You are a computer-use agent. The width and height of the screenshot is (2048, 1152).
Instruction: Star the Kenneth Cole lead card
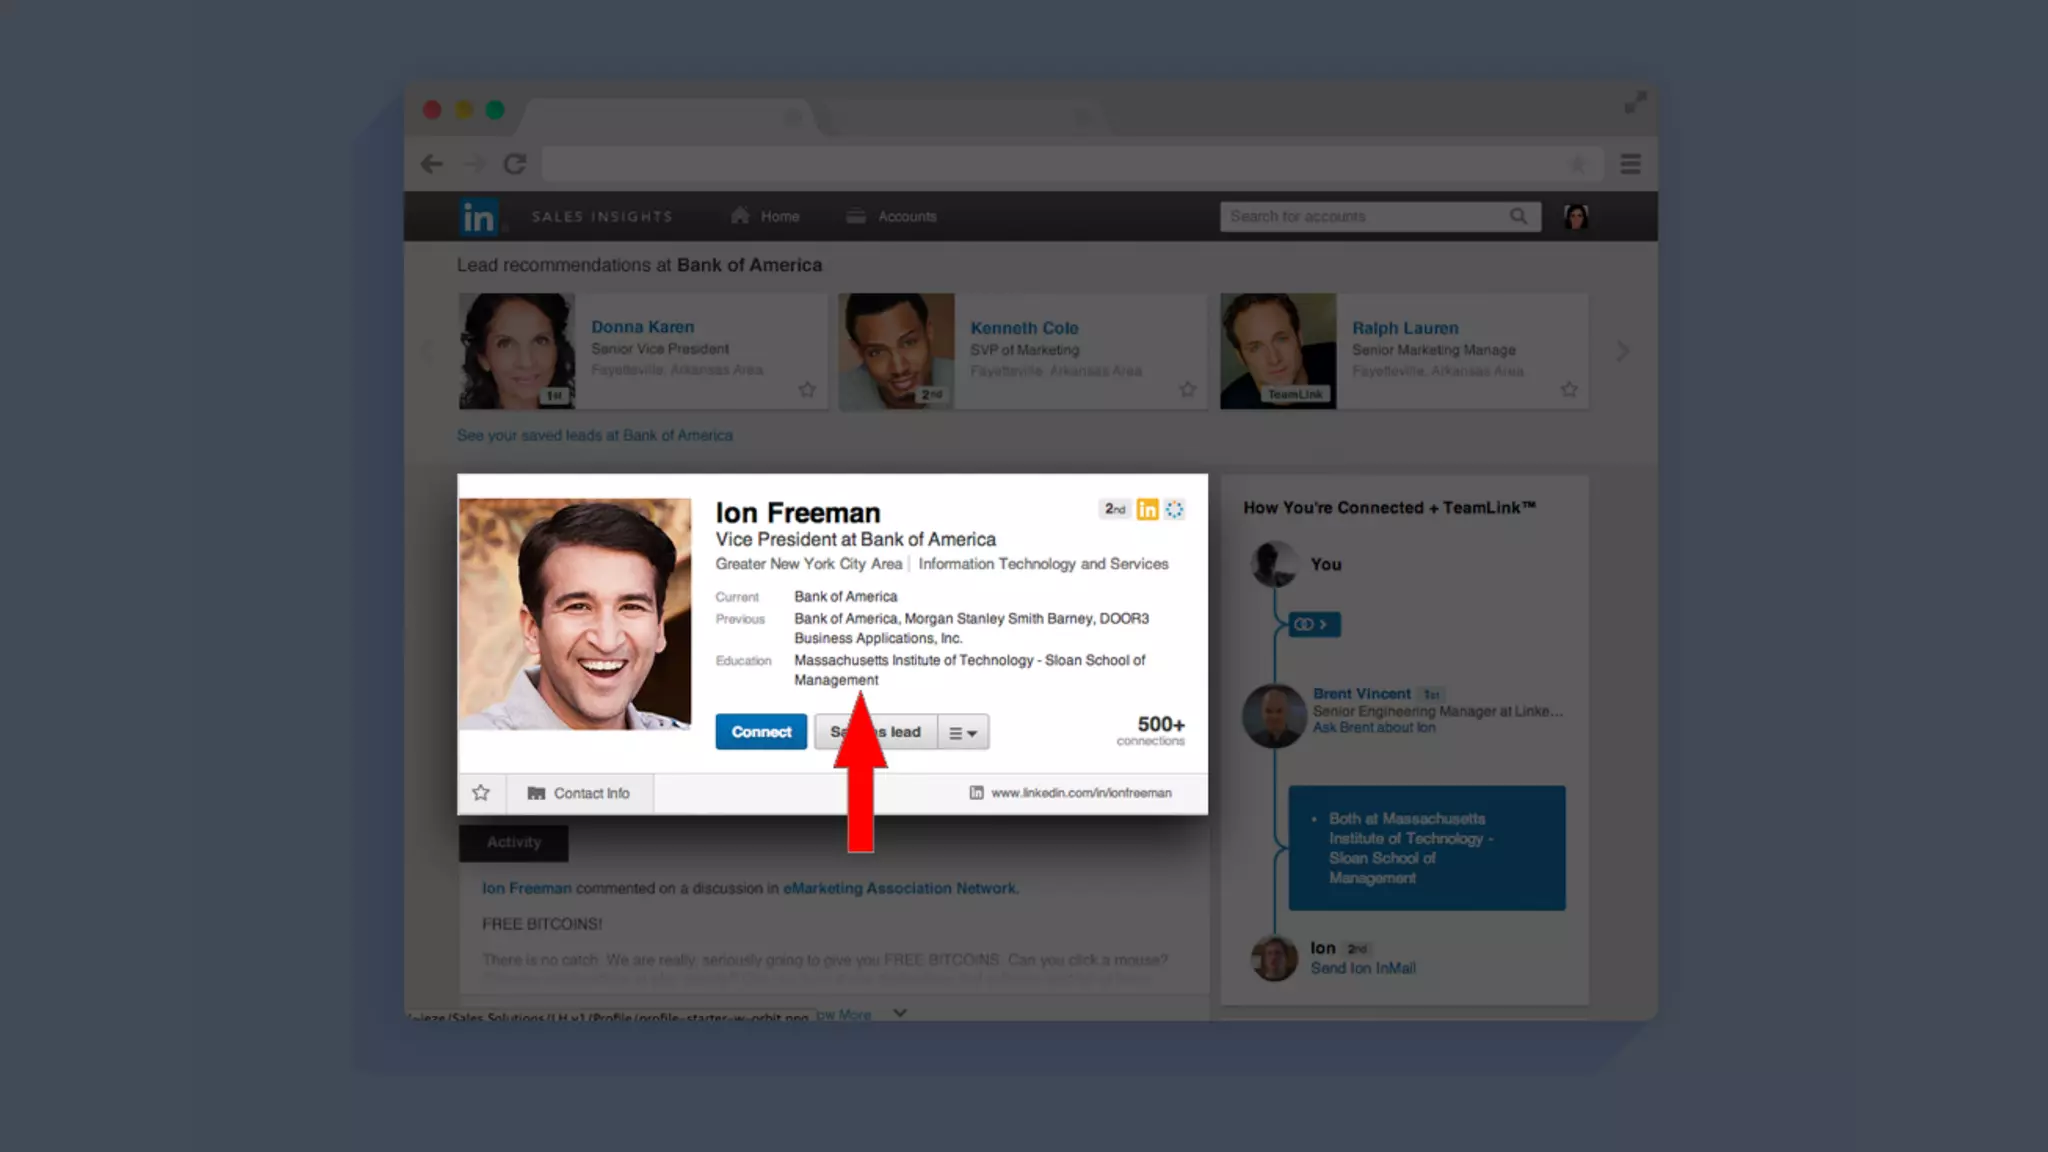pyautogui.click(x=1187, y=390)
